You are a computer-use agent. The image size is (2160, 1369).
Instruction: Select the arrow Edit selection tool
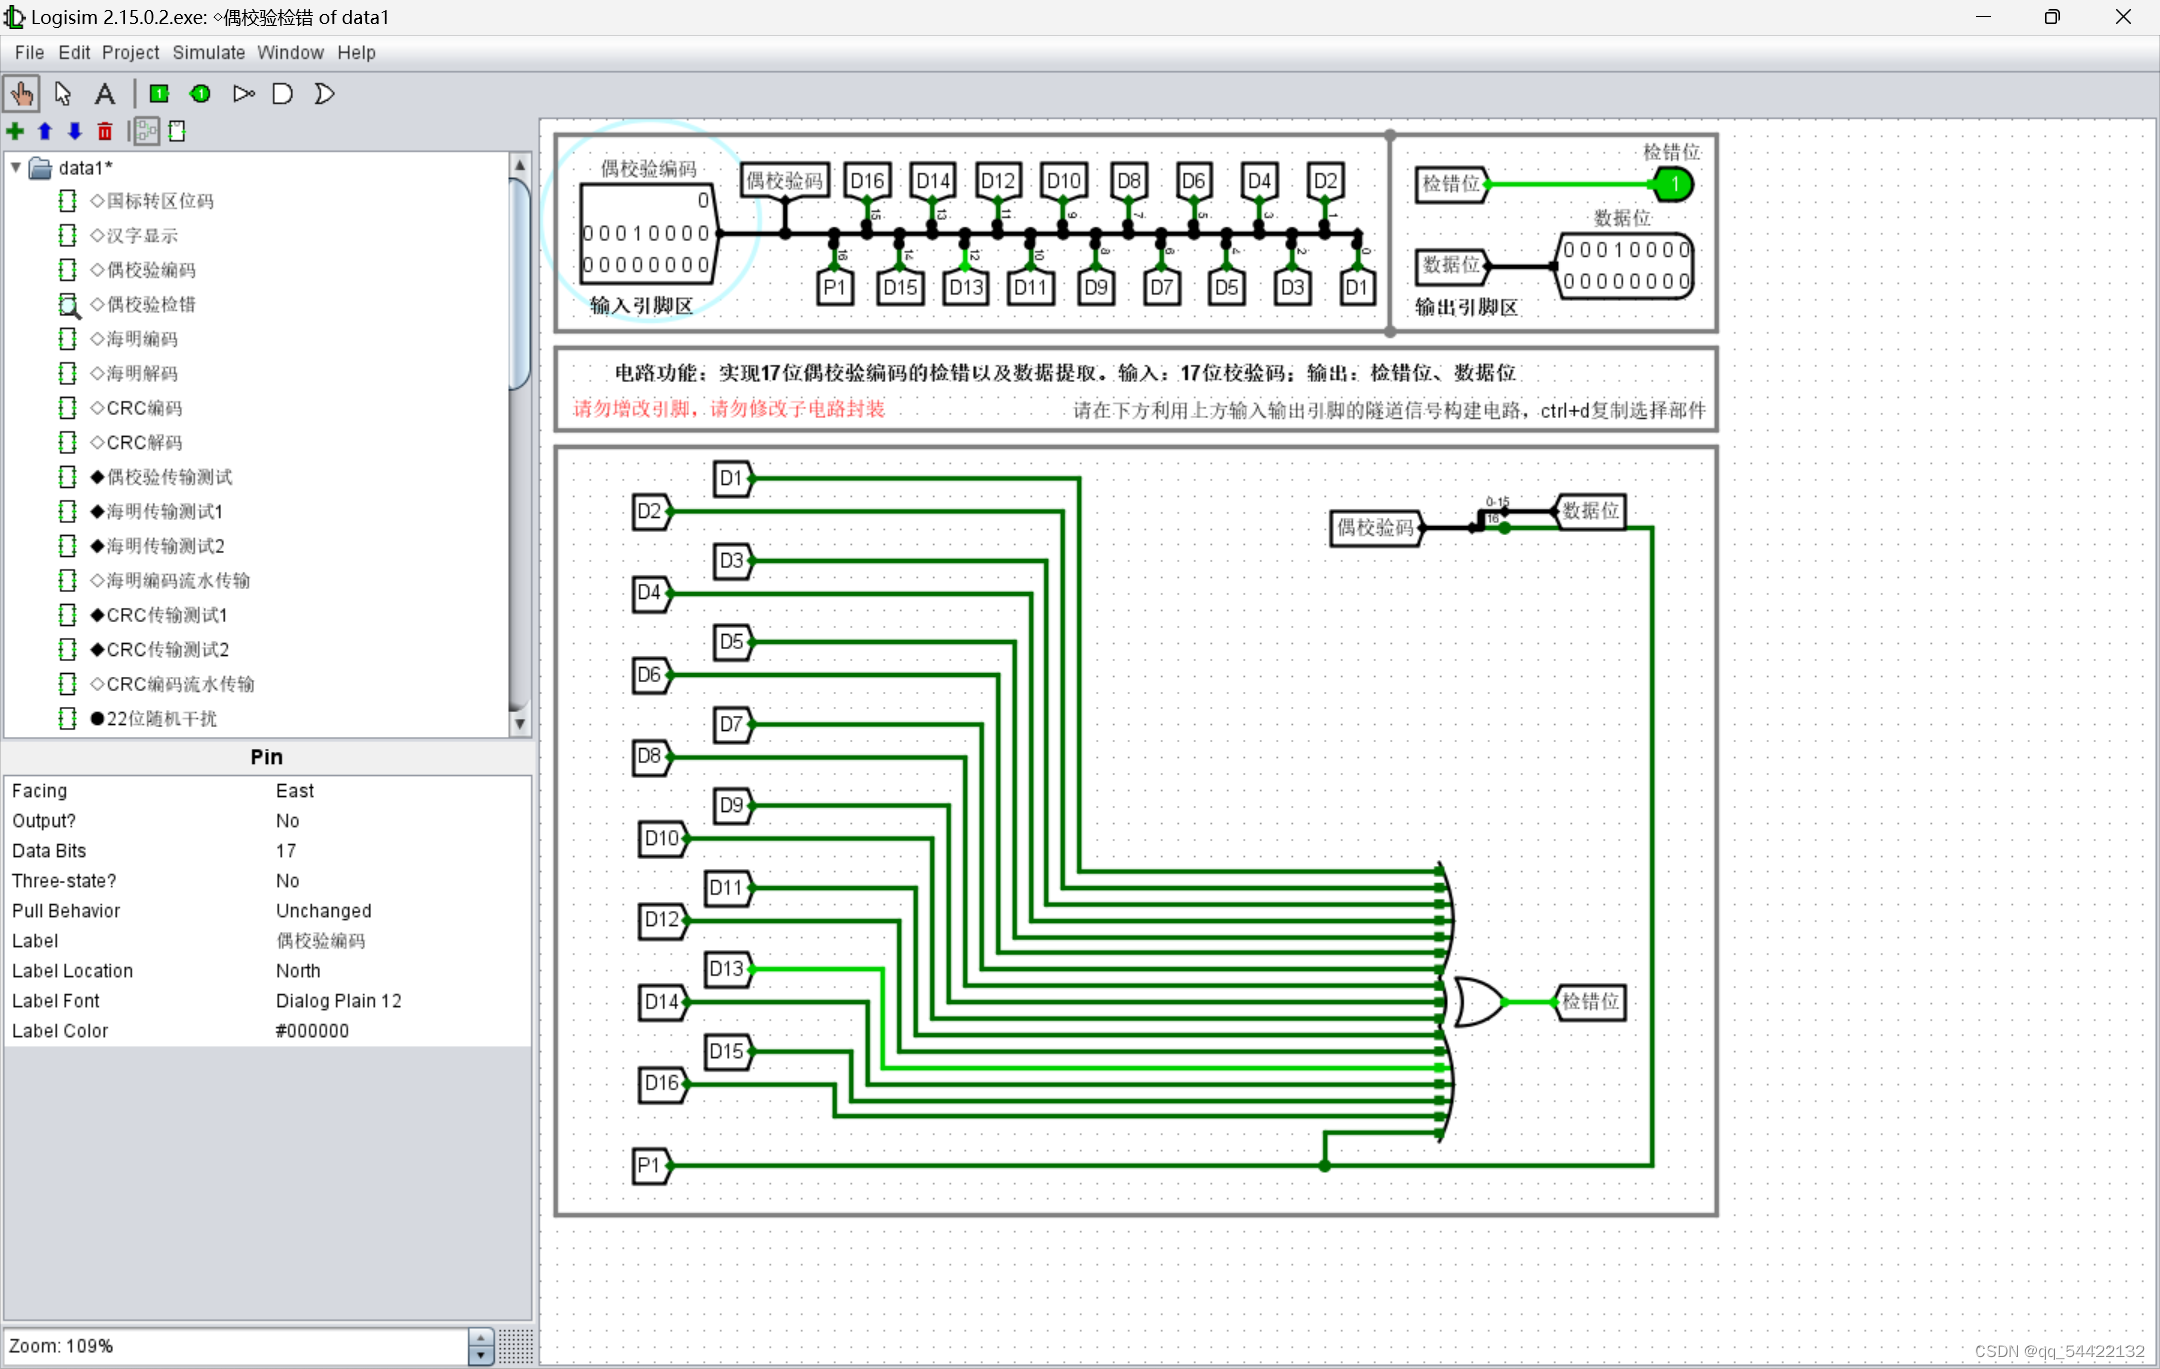(63, 94)
